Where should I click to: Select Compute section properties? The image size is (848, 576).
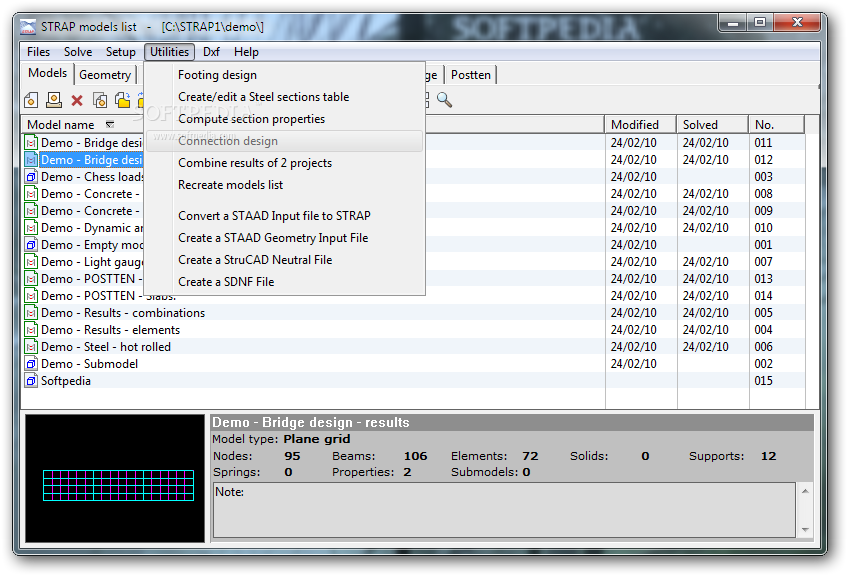284,119
